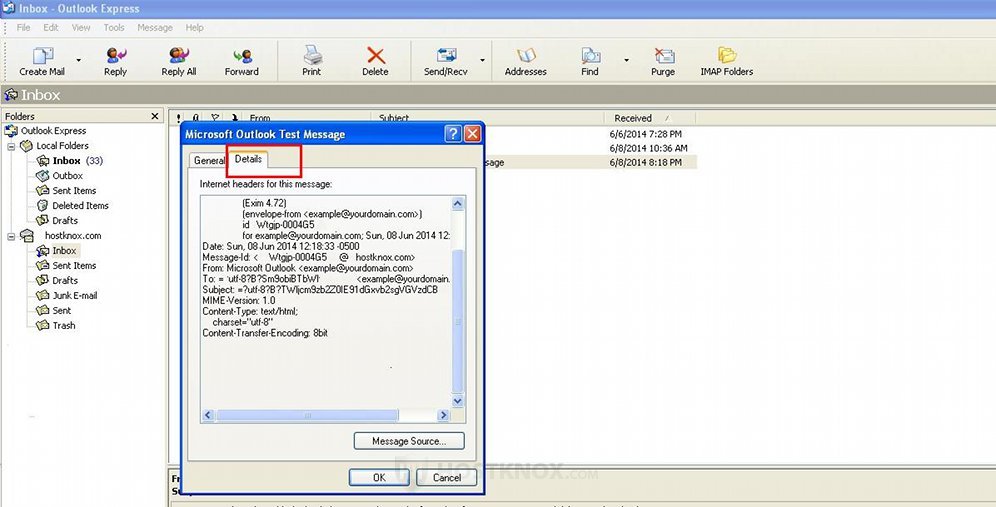Open the Edit menu
This screenshot has height=507, width=996.
click(51, 27)
